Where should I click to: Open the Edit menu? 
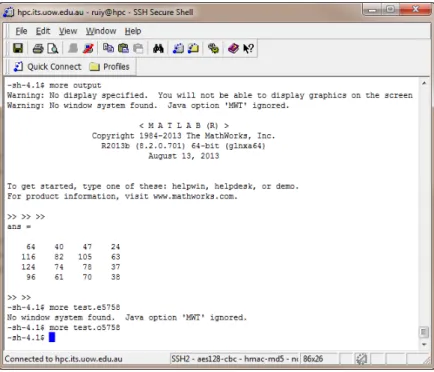coord(43,31)
